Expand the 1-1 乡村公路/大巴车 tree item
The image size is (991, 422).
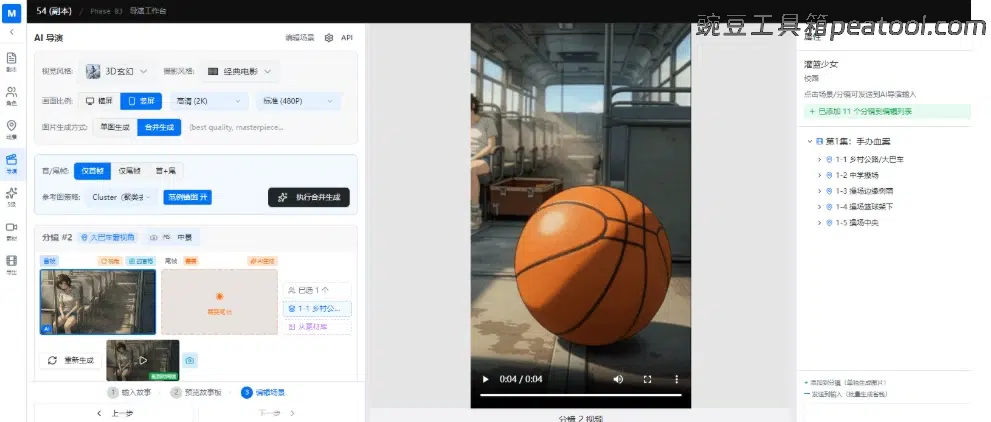click(x=820, y=159)
